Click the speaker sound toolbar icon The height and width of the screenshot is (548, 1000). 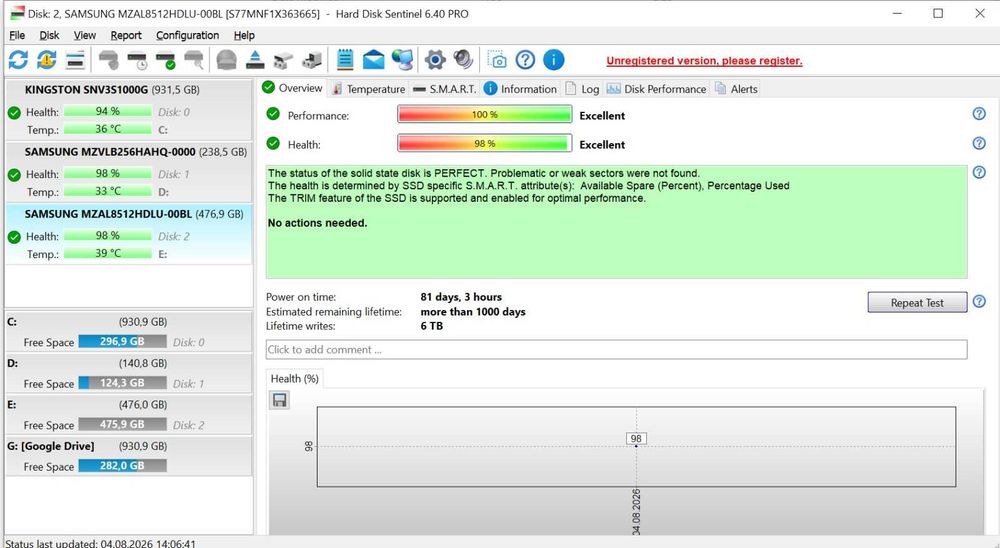pos(464,60)
